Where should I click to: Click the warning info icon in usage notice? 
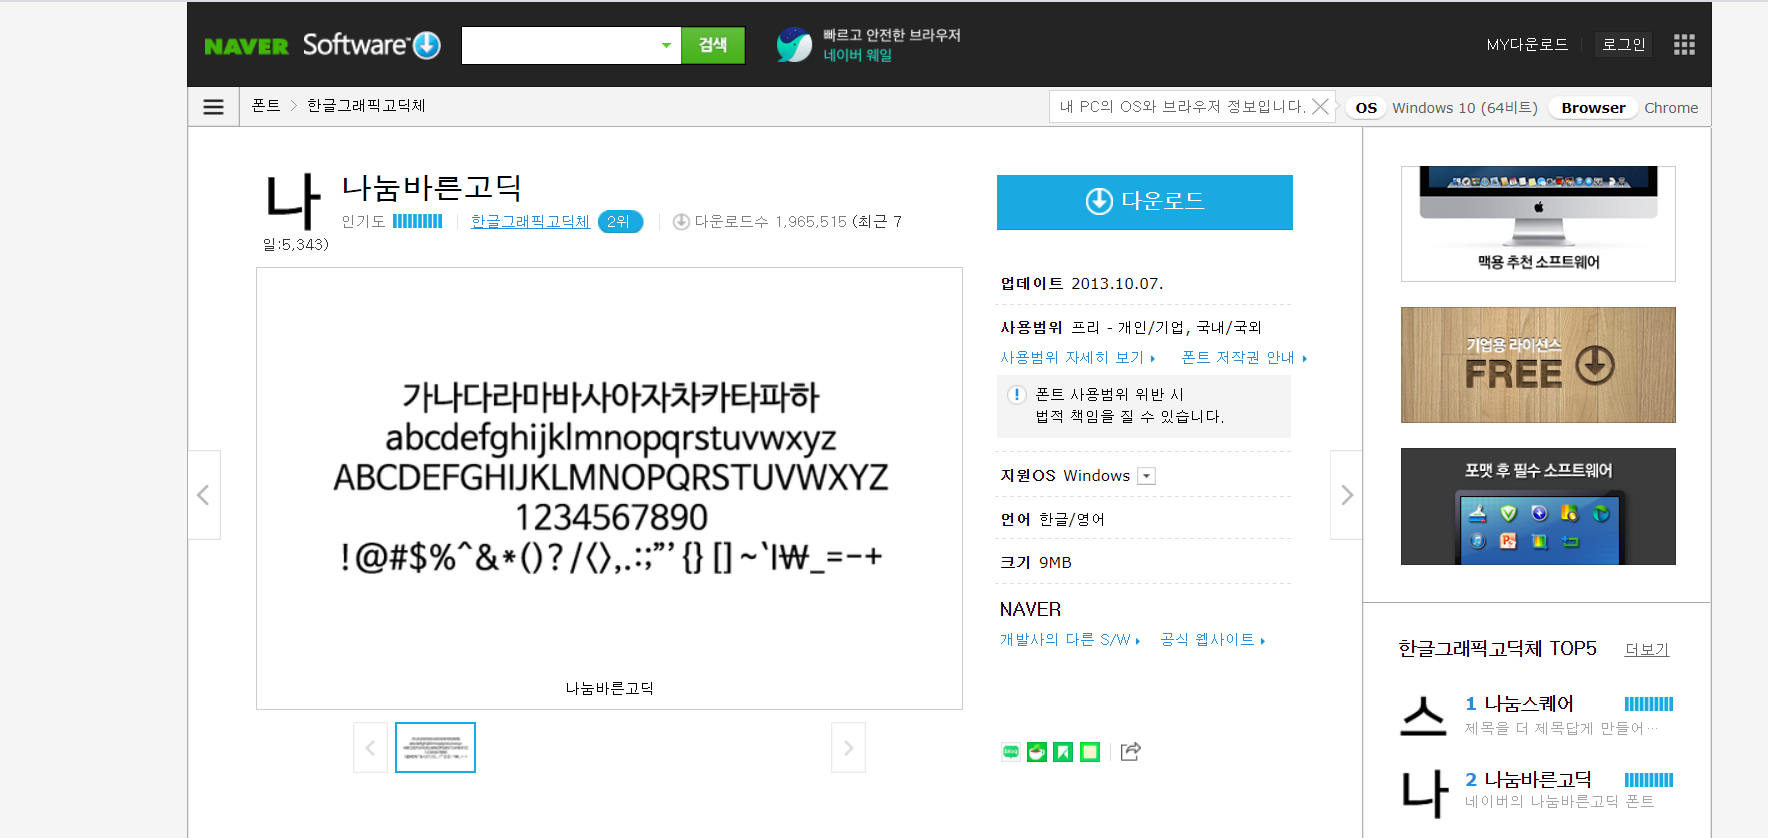(x=1017, y=394)
